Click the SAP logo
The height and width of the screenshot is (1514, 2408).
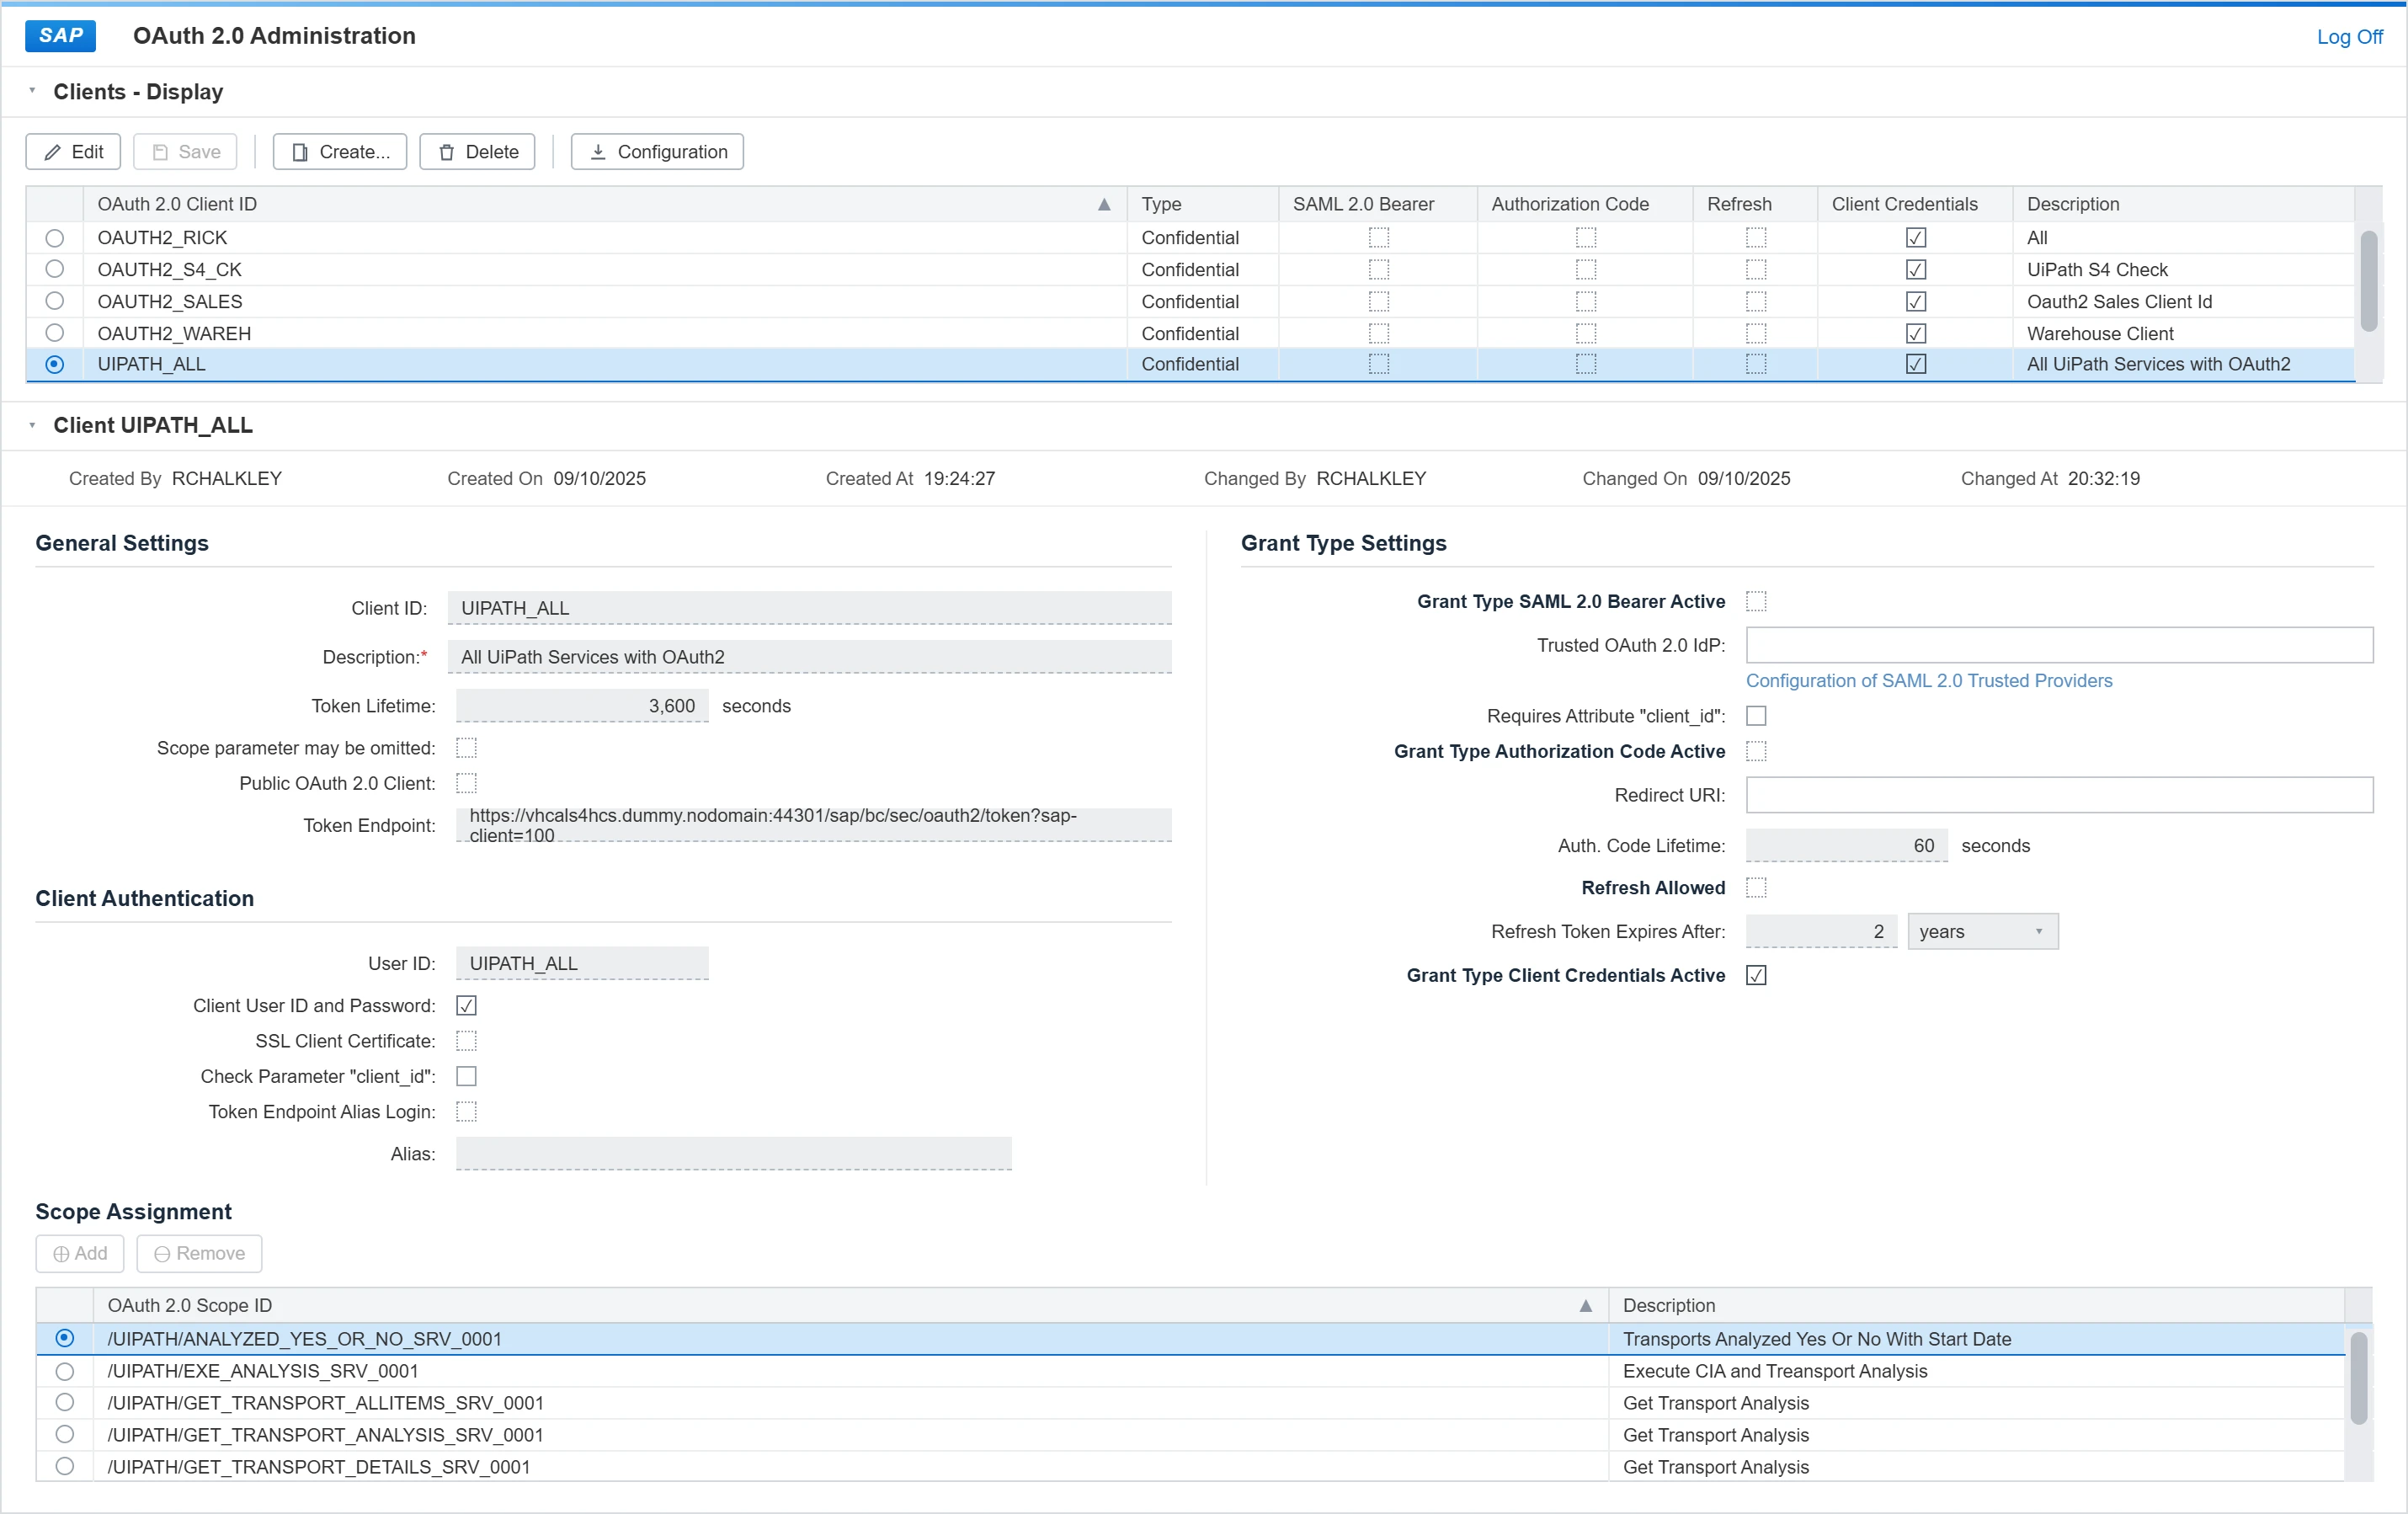click(x=60, y=35)
